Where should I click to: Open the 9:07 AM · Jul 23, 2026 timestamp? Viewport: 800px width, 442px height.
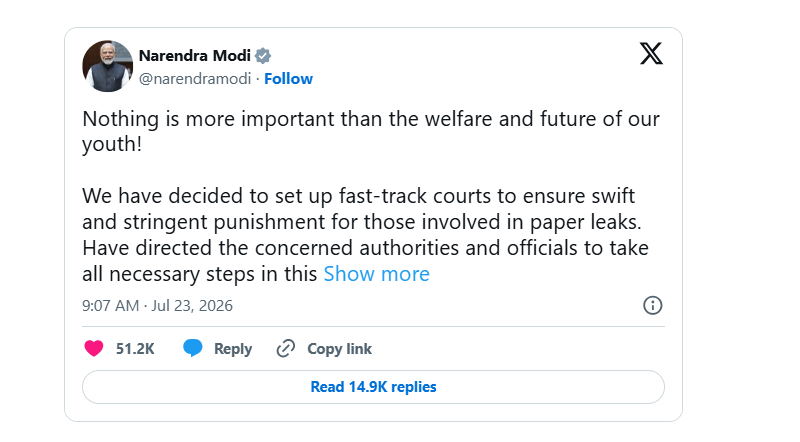click(x=157, y=306)
